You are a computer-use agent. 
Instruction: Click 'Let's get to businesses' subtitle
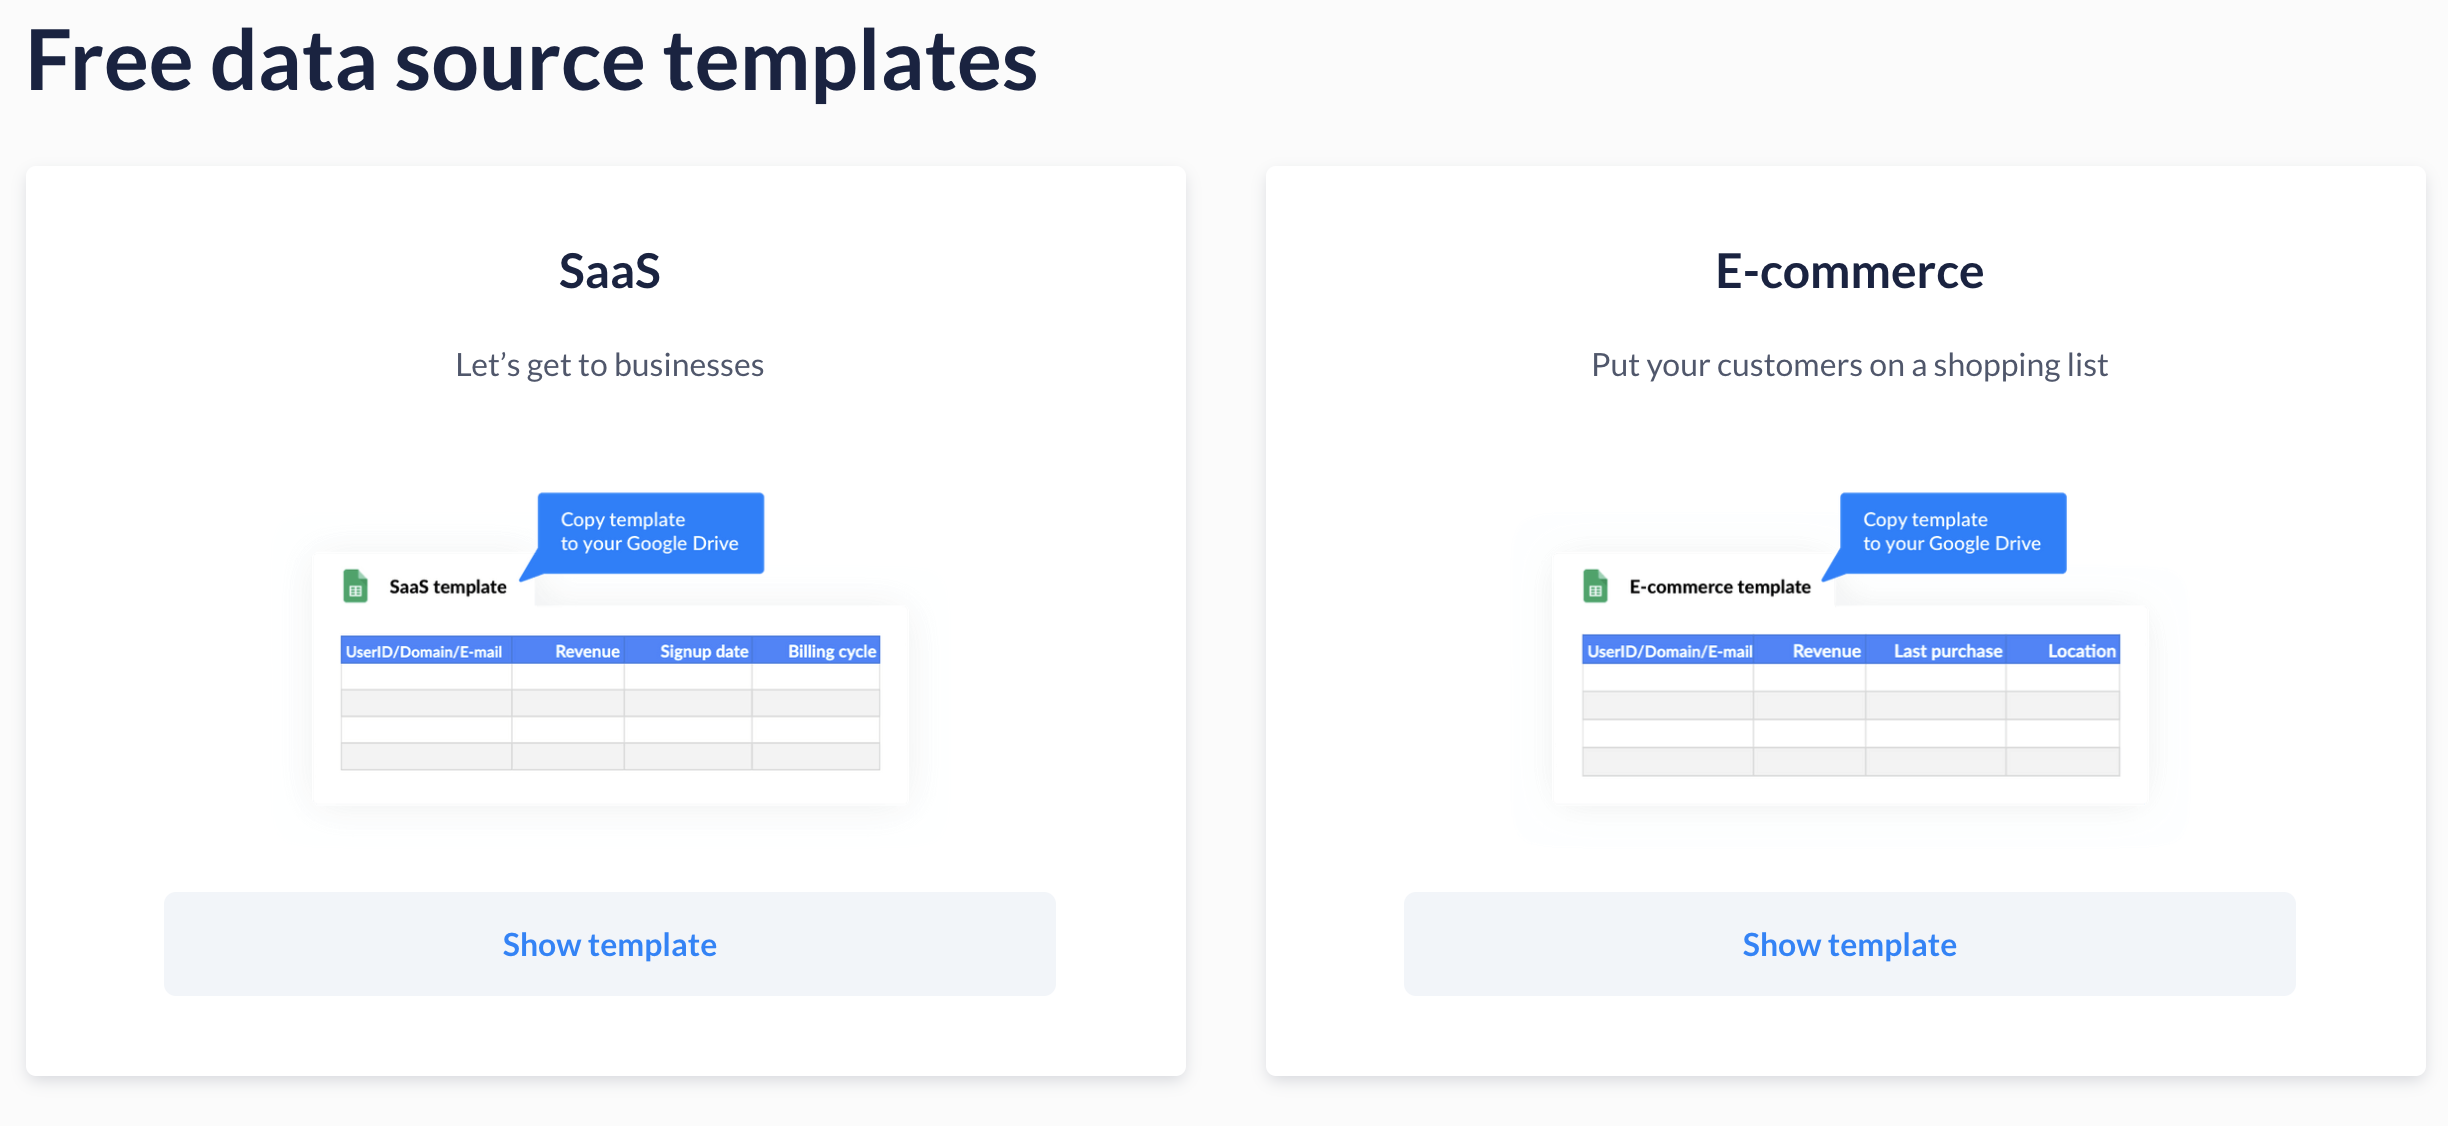click(x=609, y=365)
